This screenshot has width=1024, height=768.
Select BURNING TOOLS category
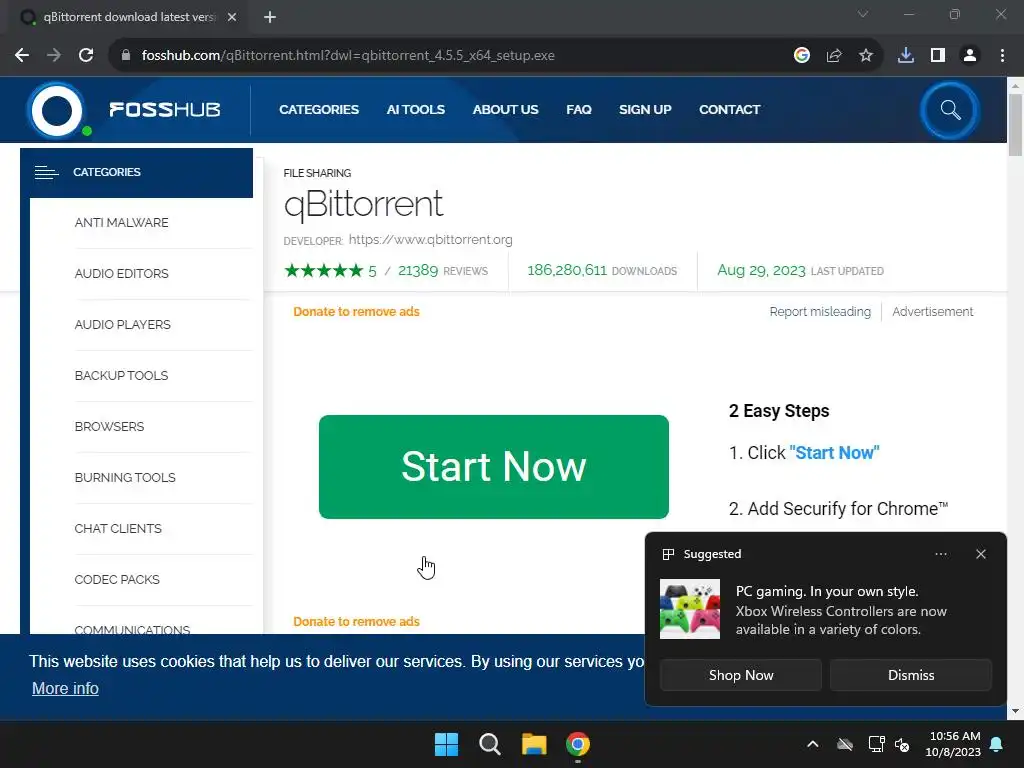[125, 477]
